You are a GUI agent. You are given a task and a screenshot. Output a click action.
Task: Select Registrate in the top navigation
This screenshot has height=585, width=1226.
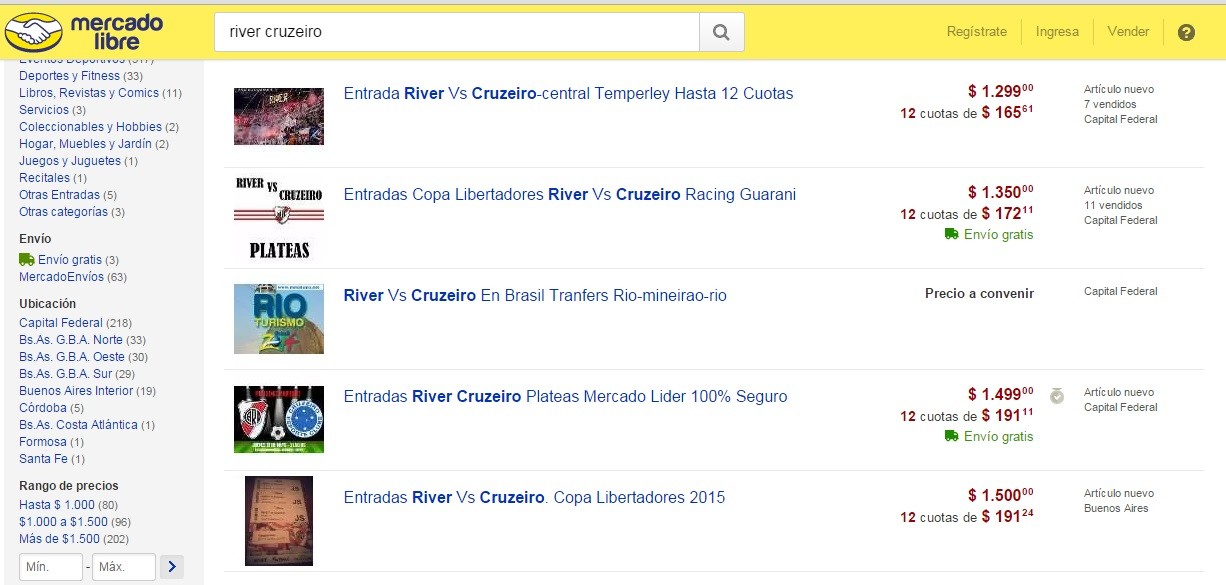click(977, 31)
